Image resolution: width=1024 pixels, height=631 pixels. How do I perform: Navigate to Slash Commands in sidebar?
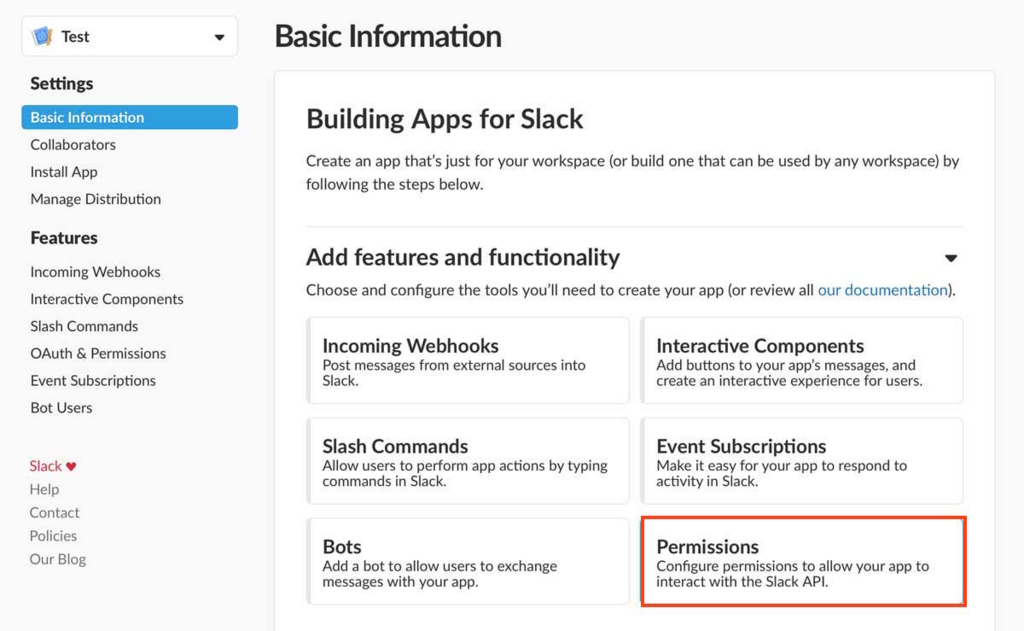coord(84,325)
